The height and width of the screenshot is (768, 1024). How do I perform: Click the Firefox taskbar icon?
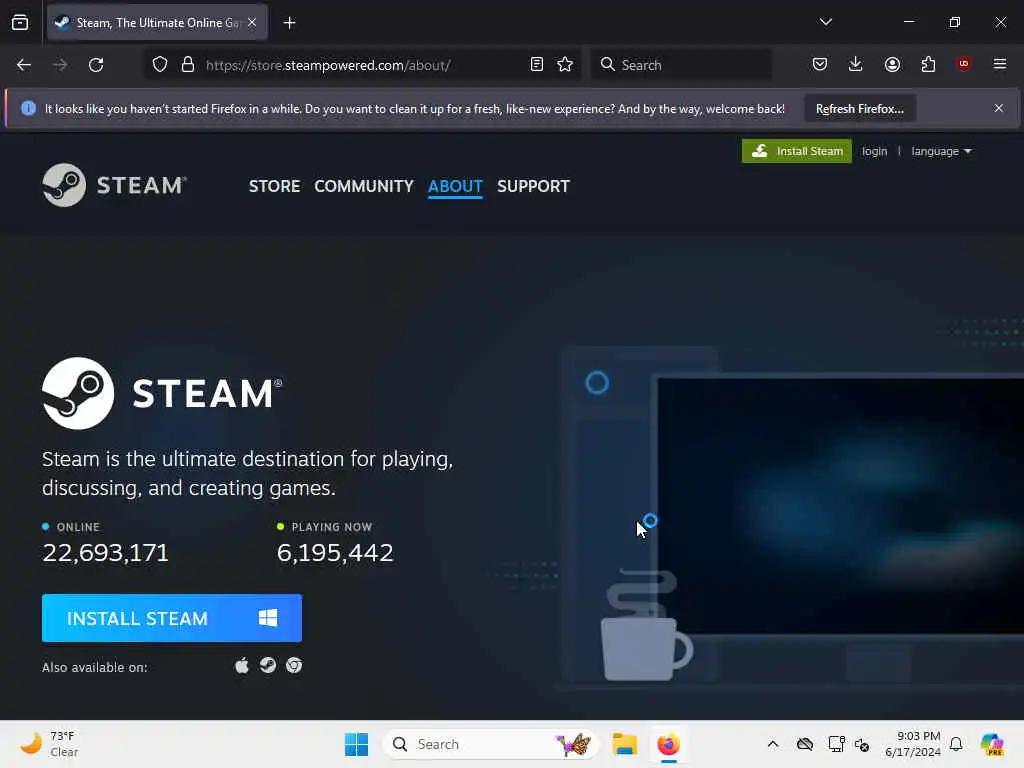669,744
